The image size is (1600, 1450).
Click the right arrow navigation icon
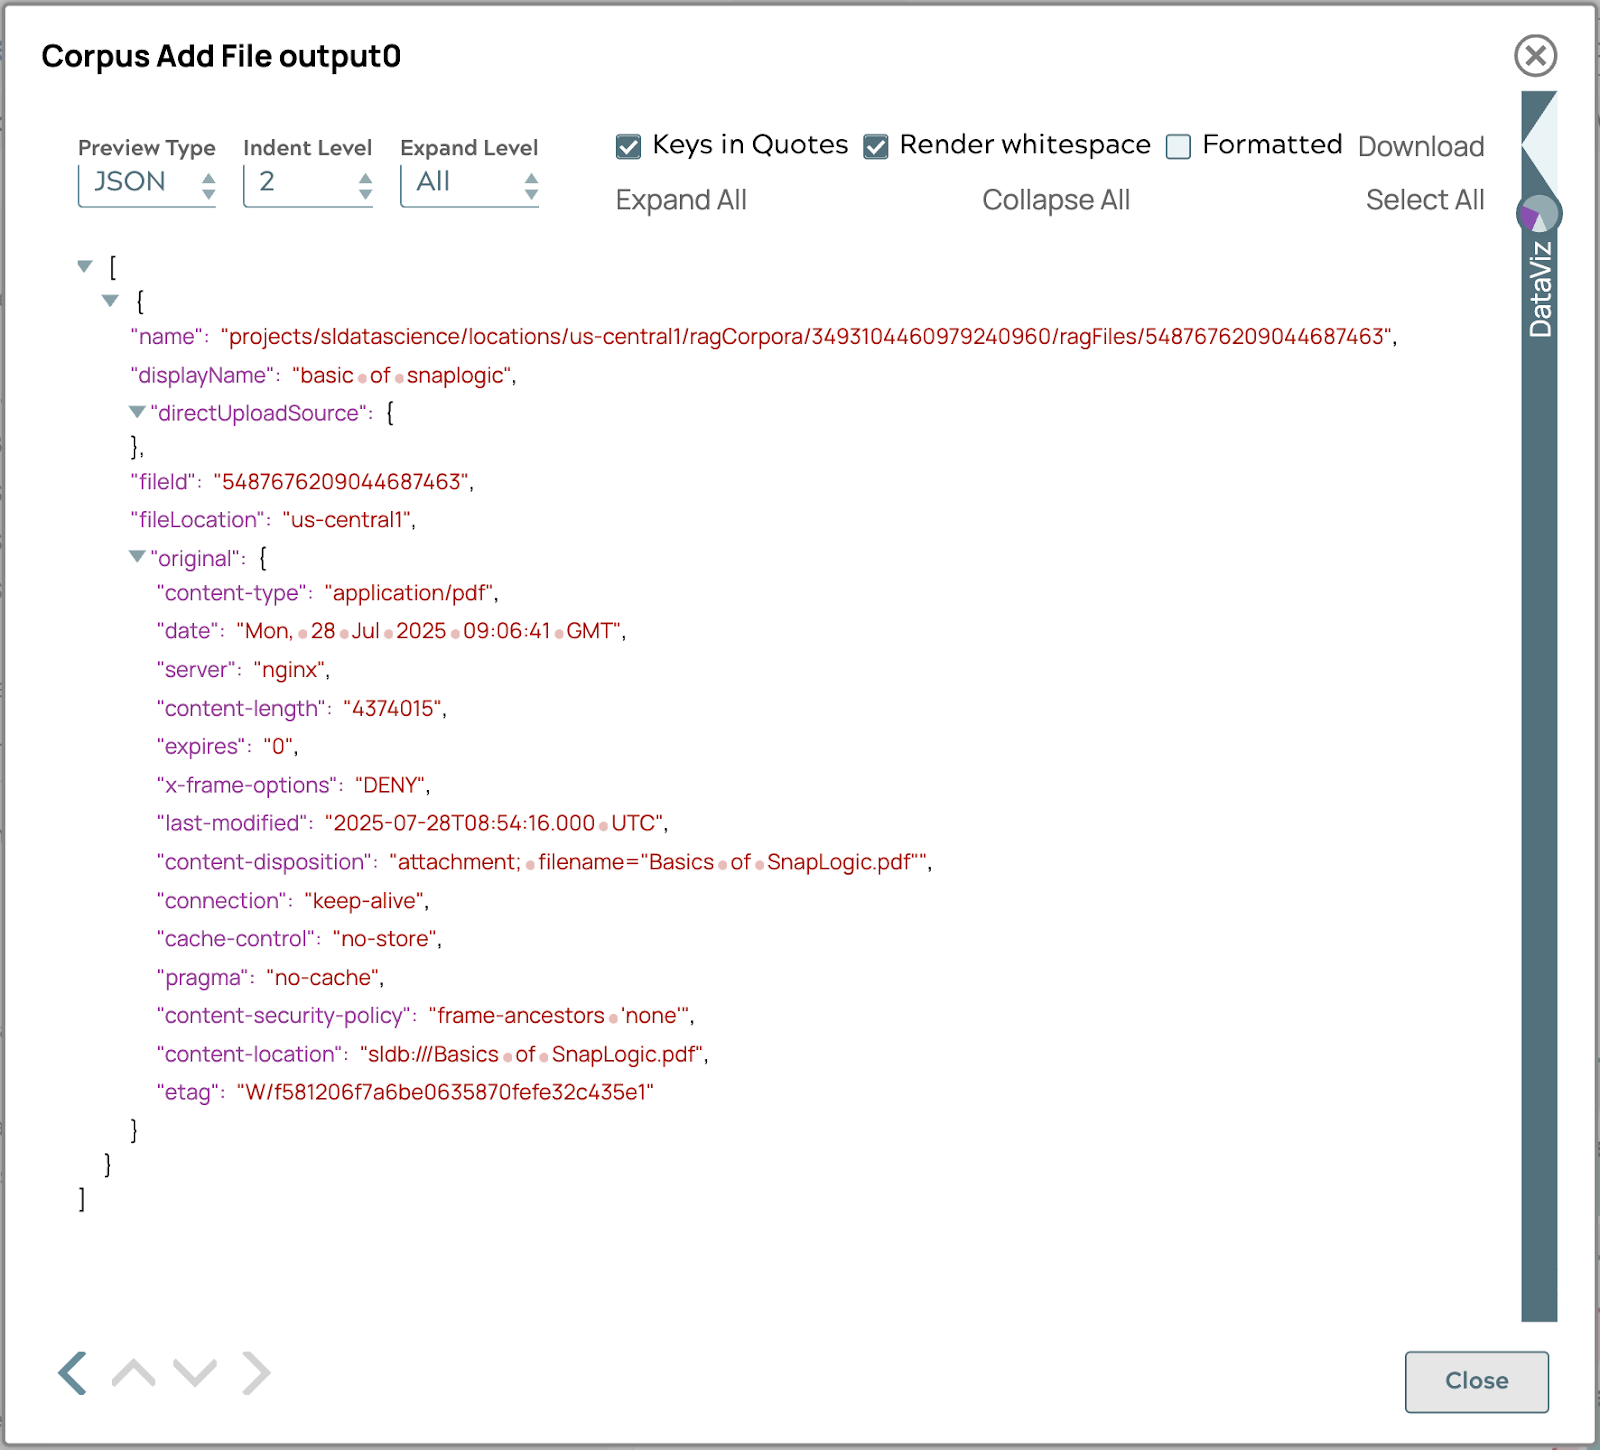pyautogui.click(x=256, y=1373)
